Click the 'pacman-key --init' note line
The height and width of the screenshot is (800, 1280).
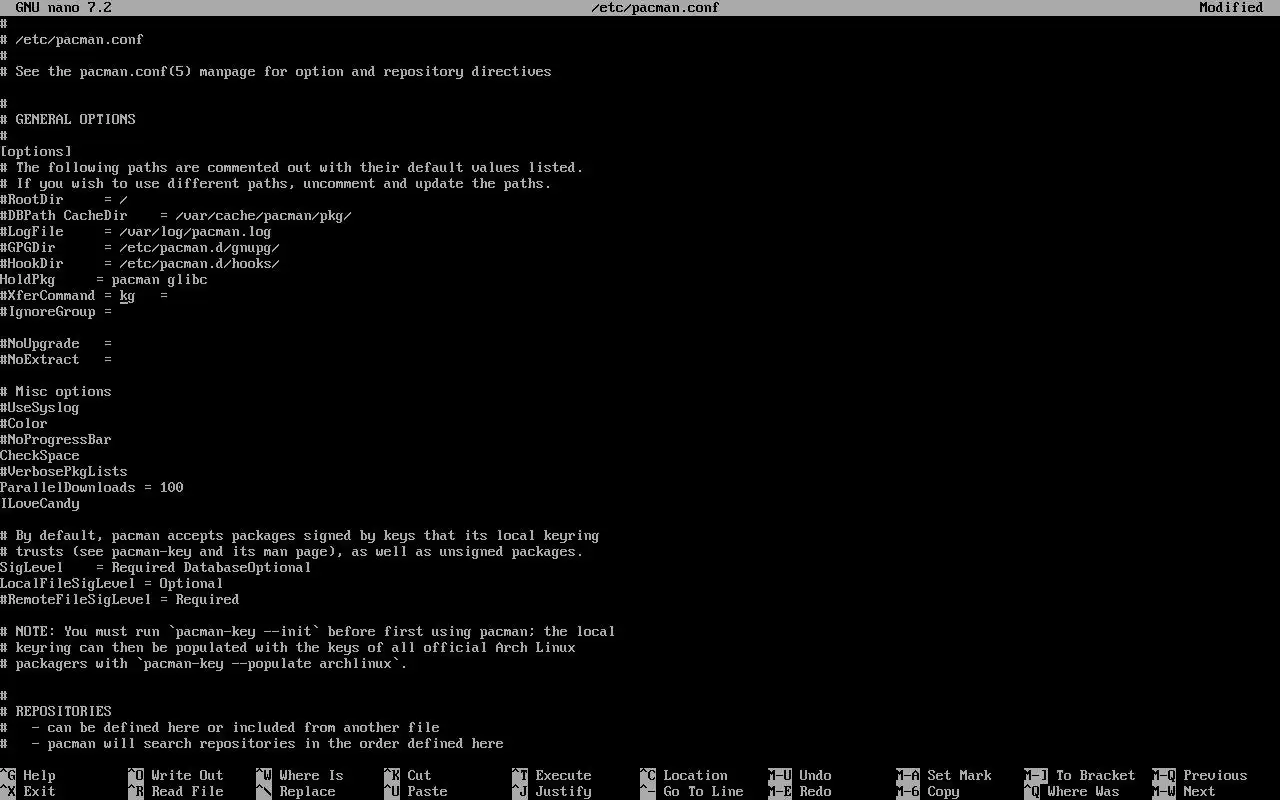[x=308, y=631]
